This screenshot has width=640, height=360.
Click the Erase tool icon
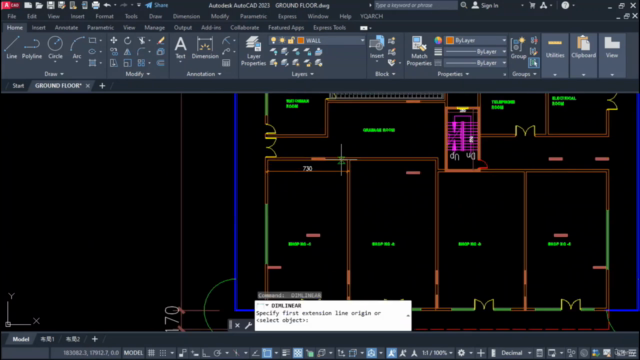tap(161, 40)
